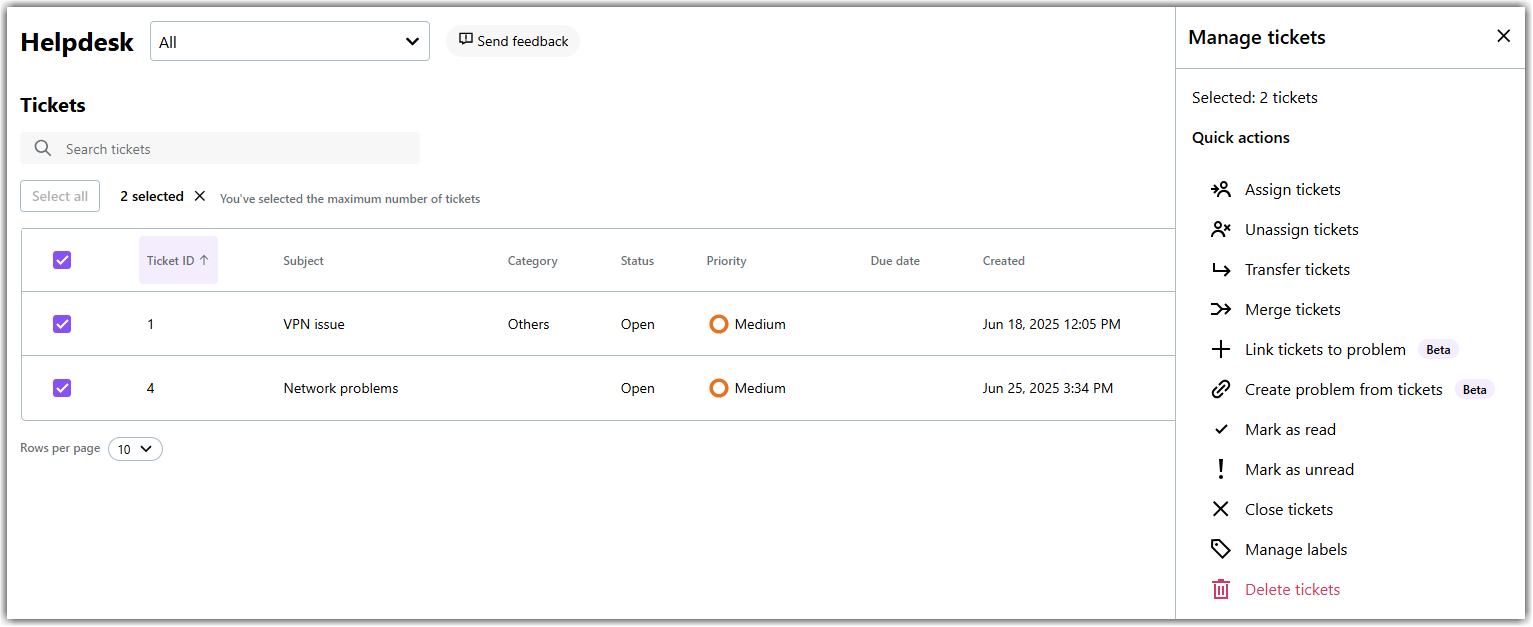The image size is (1533, 627).
Task: Clear the selection with the X beside 2 selected
Action: coord(200,196)
